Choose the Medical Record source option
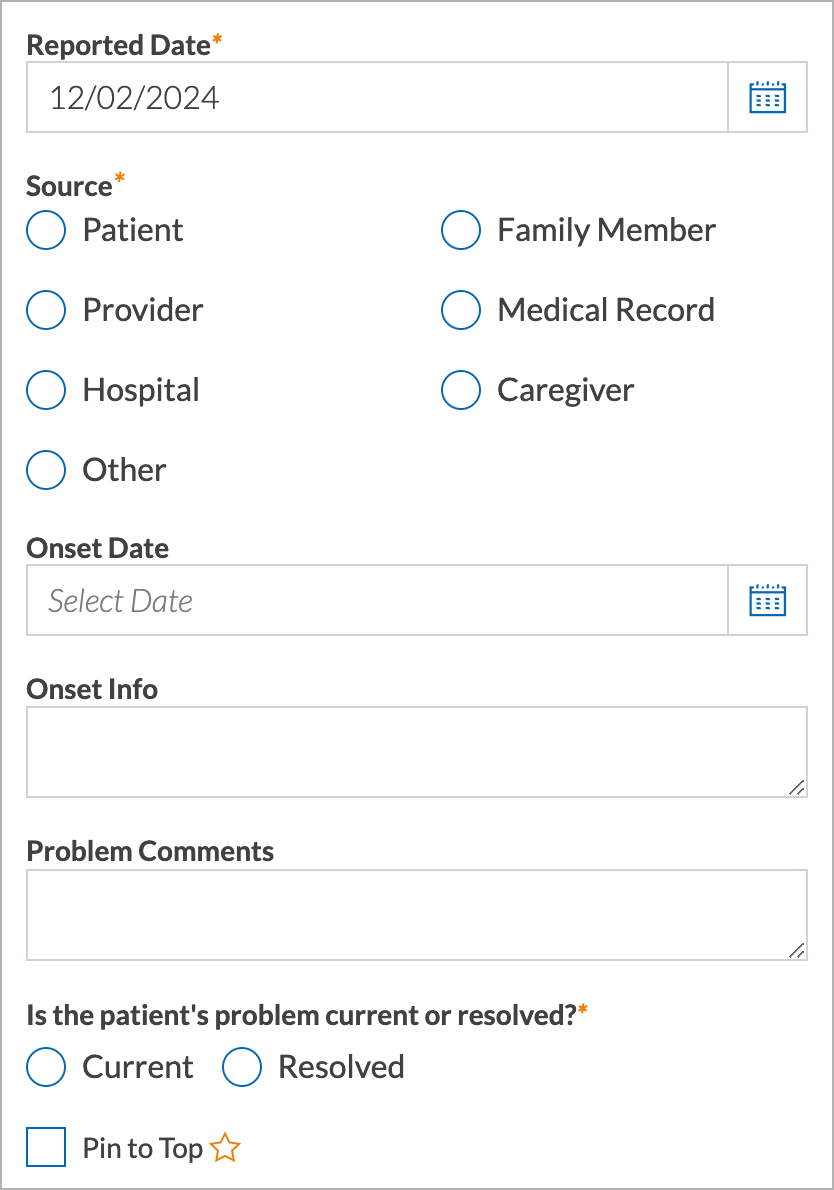This screenshot has width=834, height=1190. (461, 310)
